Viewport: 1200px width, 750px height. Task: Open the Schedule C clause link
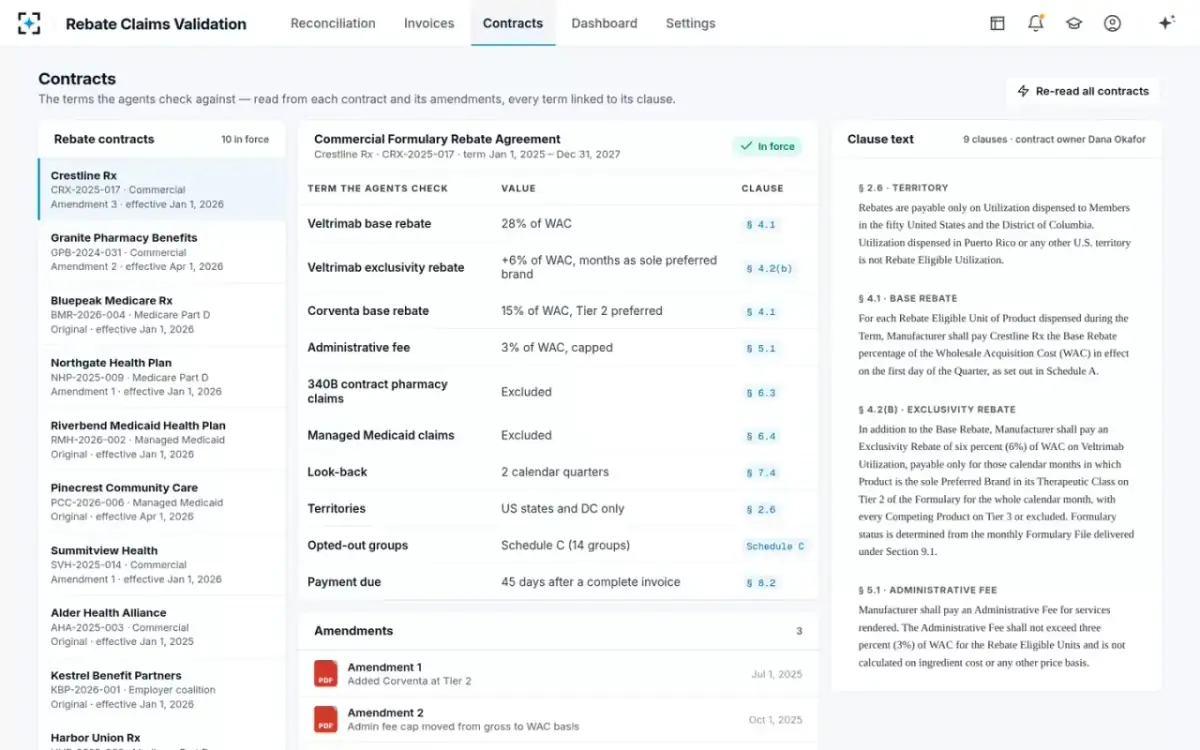coord(775,546)
